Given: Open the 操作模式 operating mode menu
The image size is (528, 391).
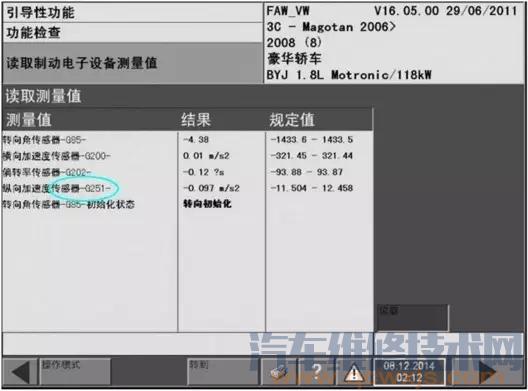Looking at the screenshot, I should pyautogui.click(x=75, y=372).
